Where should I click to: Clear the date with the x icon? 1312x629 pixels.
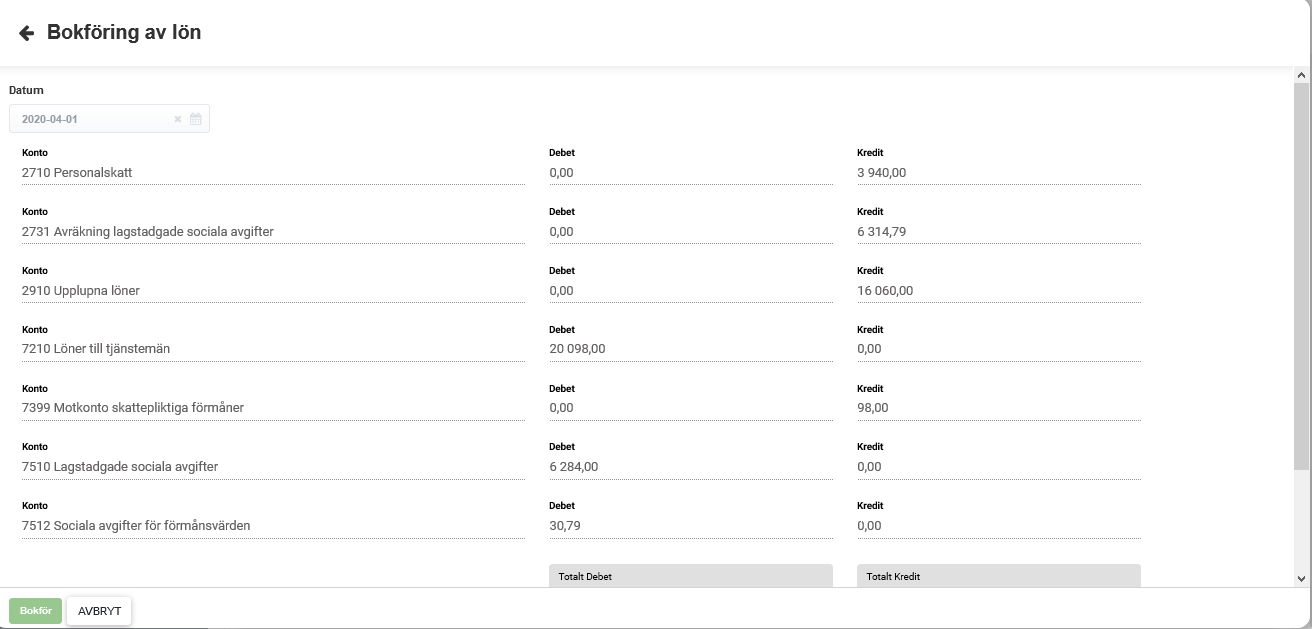[x=178, y=119]
